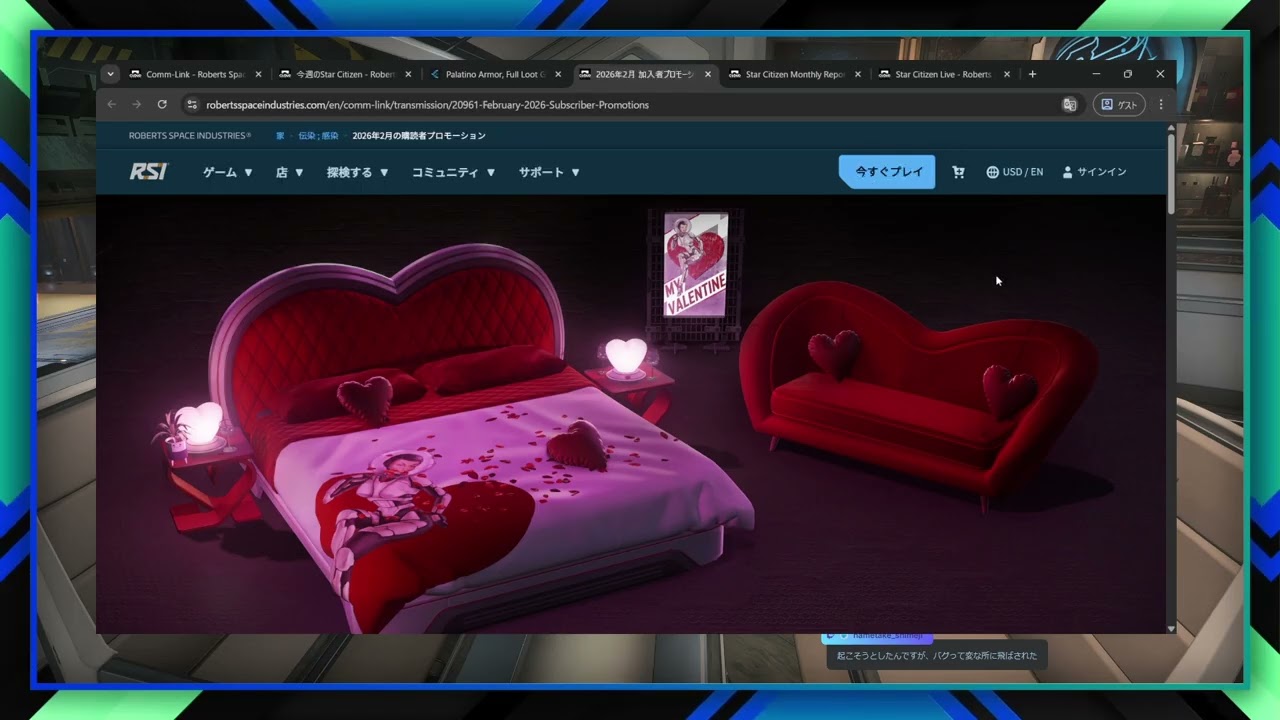Close the Star Citizen Monthly Report tab
This screenshot has height=720, width=1280.
[x=858, y=74]
